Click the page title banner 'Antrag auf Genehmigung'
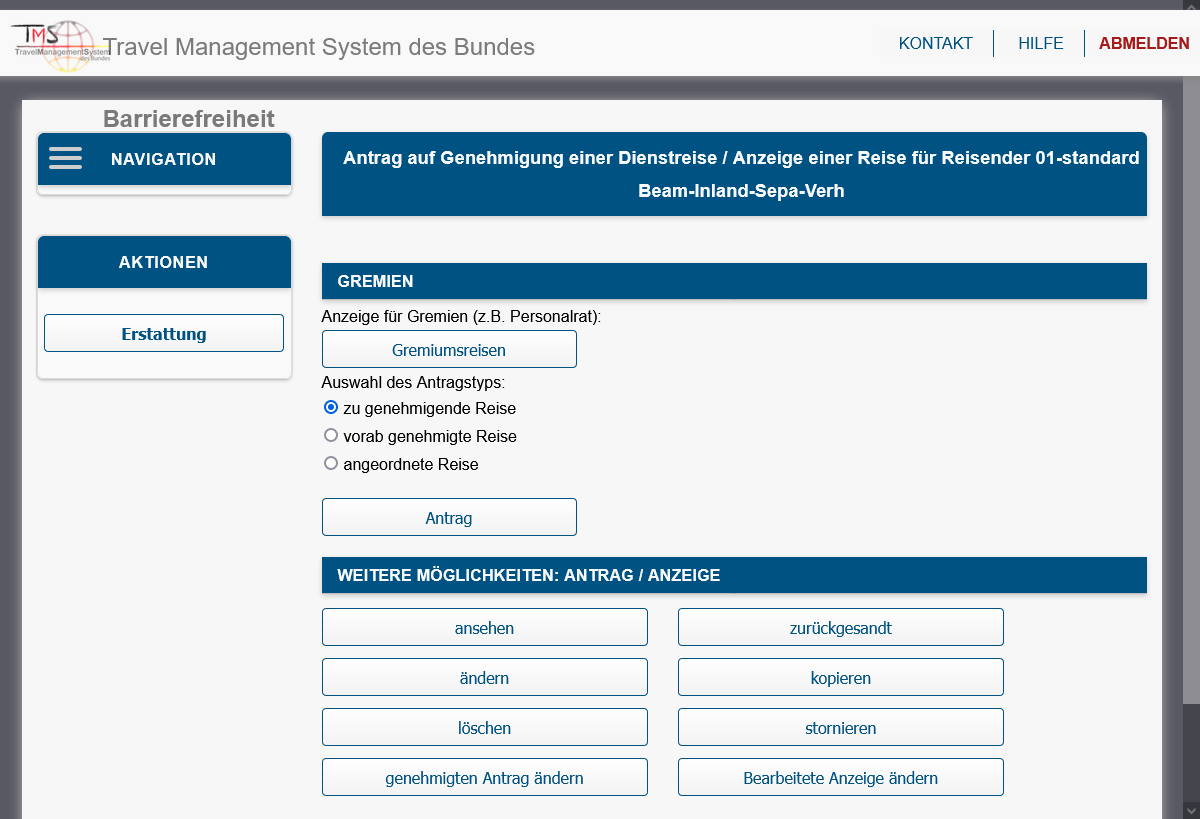This screenshot has width=1200, height=819. click(x=734, y=174)
